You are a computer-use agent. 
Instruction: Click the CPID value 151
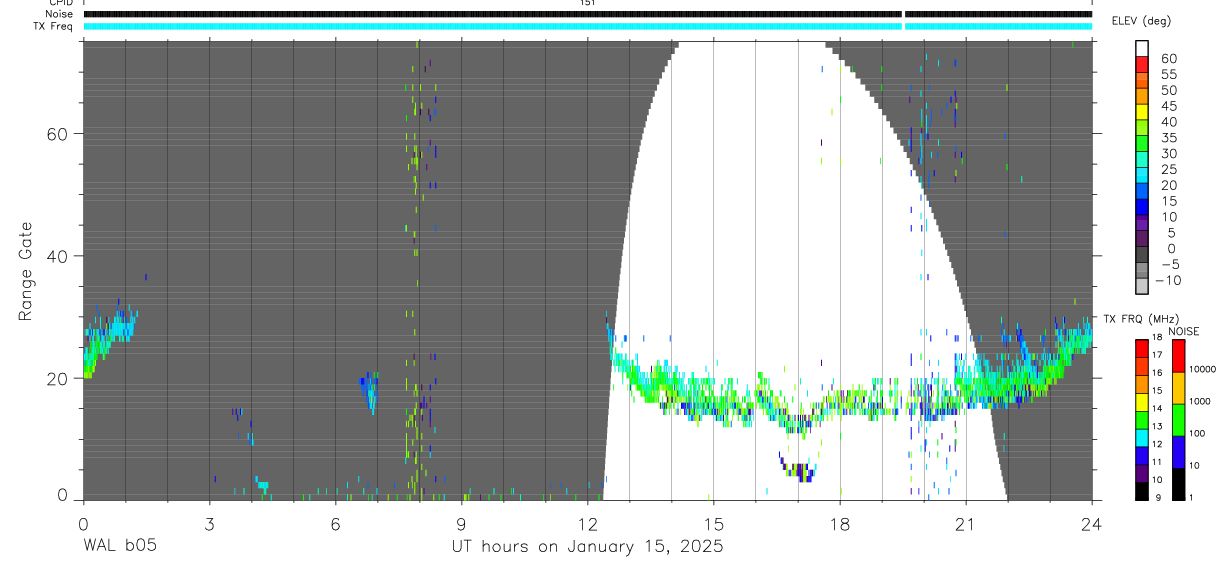[587, 3]
